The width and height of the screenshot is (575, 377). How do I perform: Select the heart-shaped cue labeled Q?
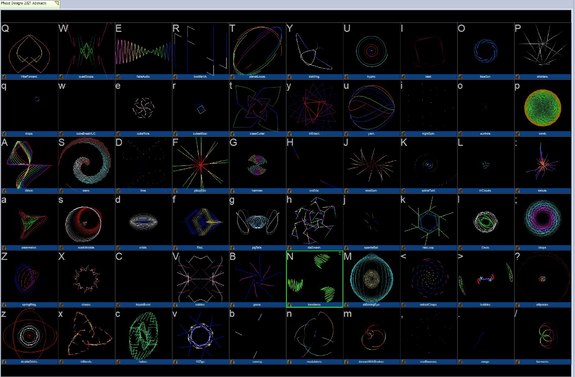(x=29, y=49)
